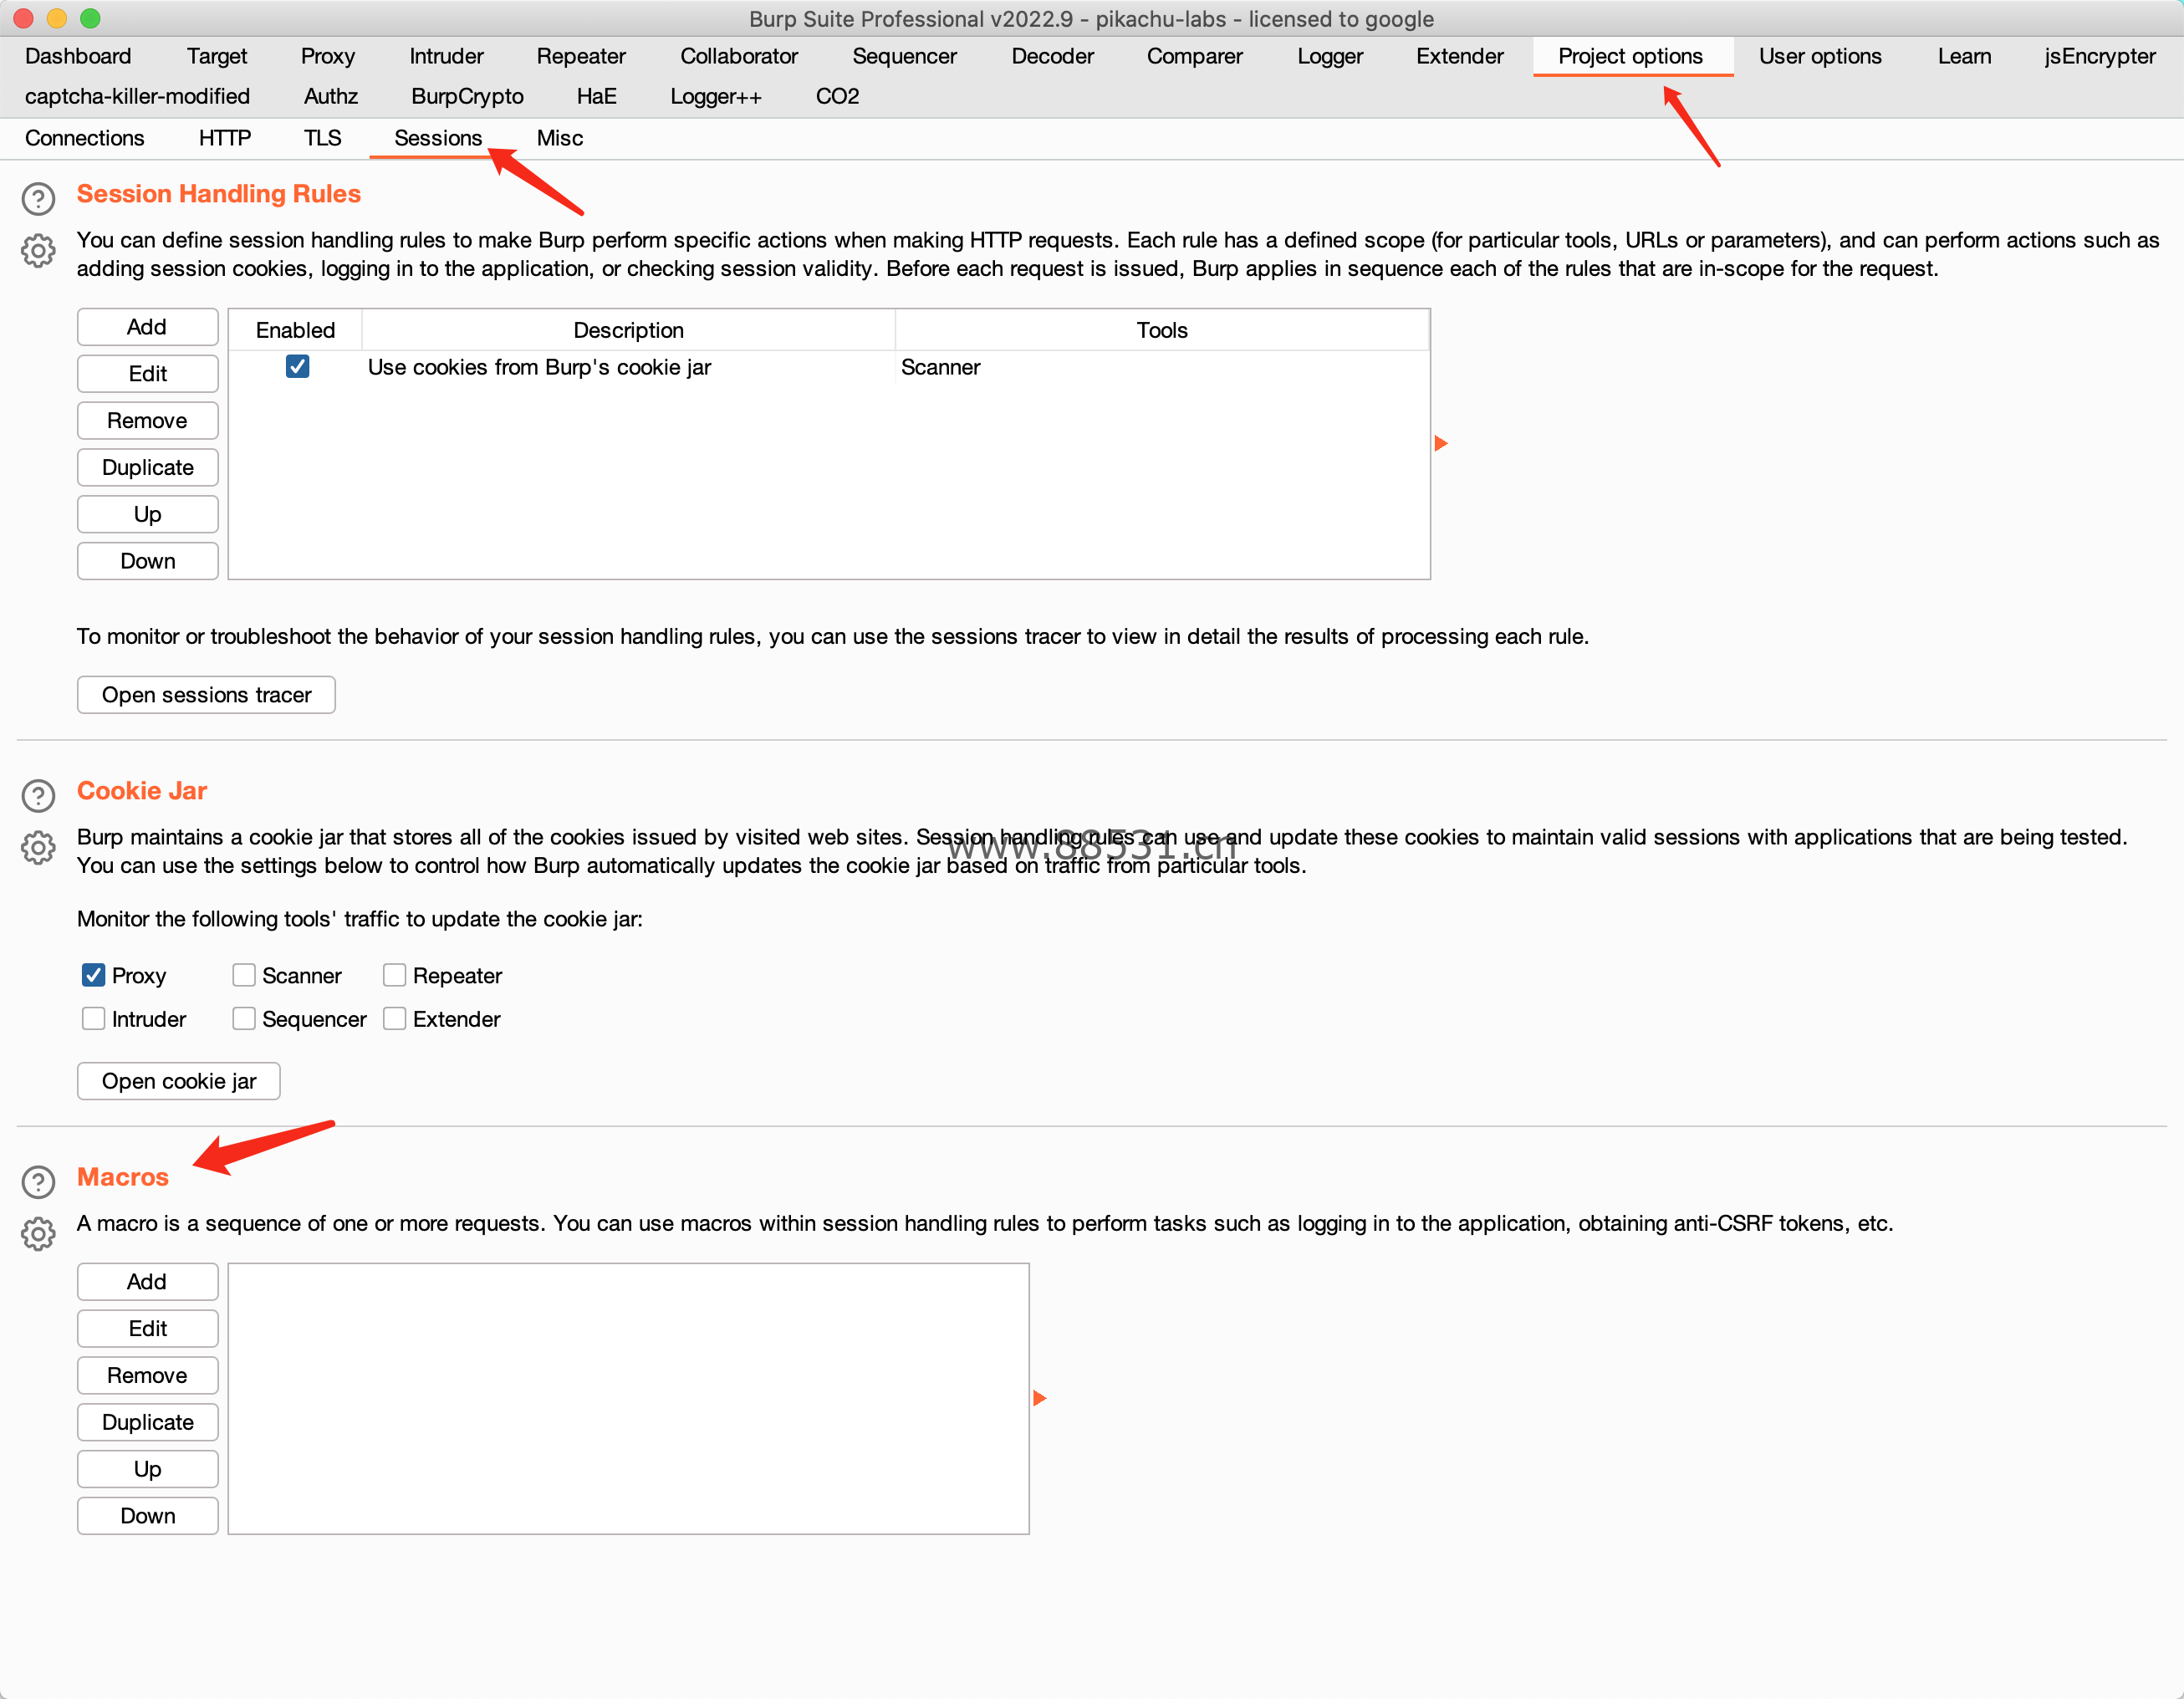Switch to Misc sub-tab
This screenshot has width=2184, height=1699.
pyautogui.click(x=560, y=138)
